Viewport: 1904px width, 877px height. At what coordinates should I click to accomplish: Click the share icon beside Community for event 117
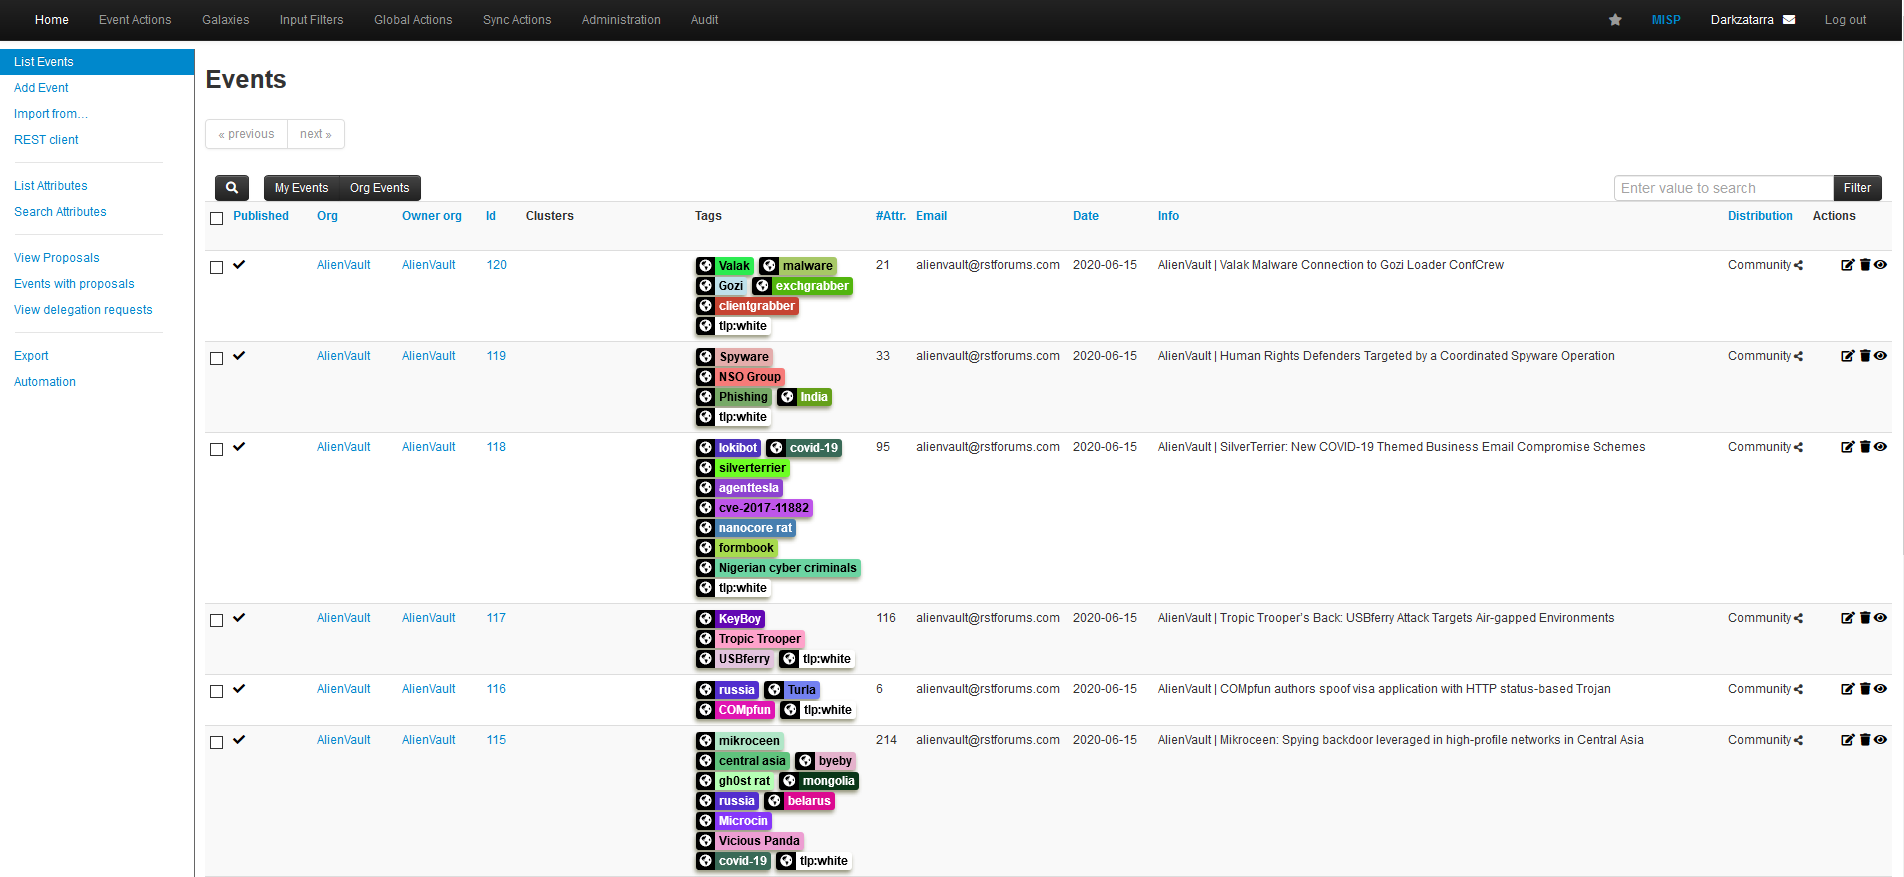[x=1799, y=618]
